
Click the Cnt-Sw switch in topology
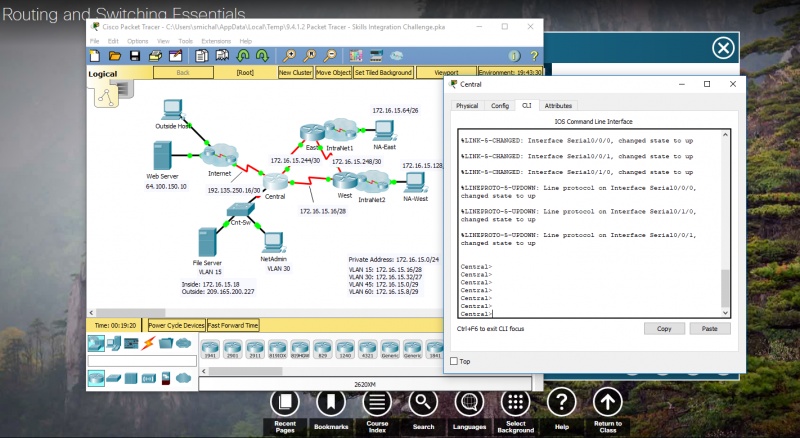pos(240,209)
